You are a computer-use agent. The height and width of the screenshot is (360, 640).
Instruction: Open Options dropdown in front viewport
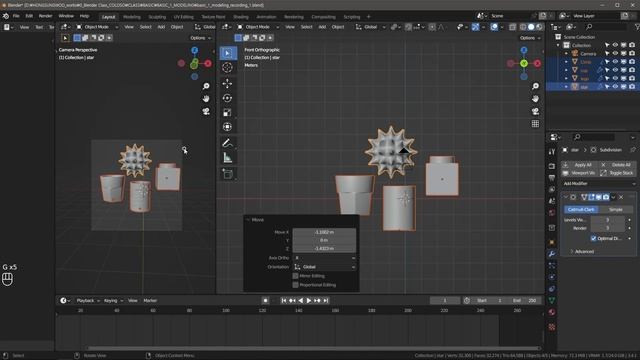coord(530,38)
